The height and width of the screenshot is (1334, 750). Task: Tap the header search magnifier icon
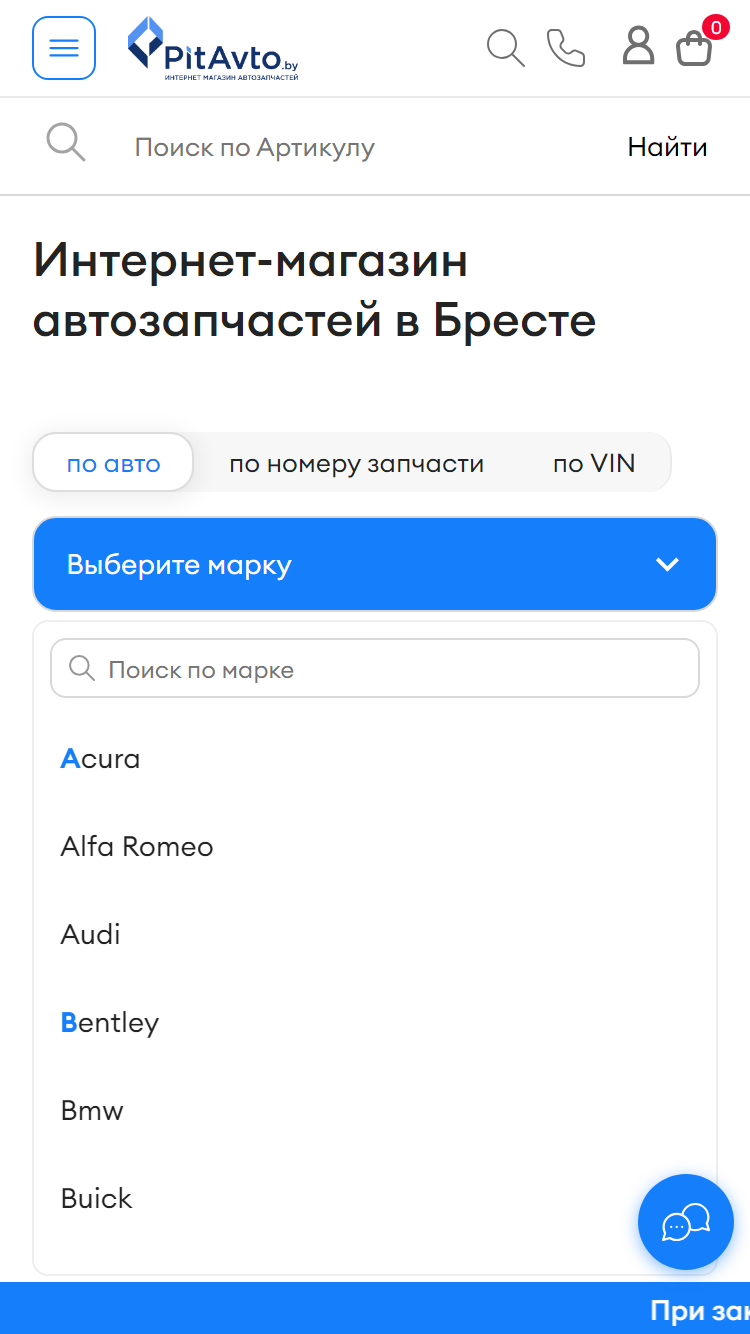(x=505, y=48)
